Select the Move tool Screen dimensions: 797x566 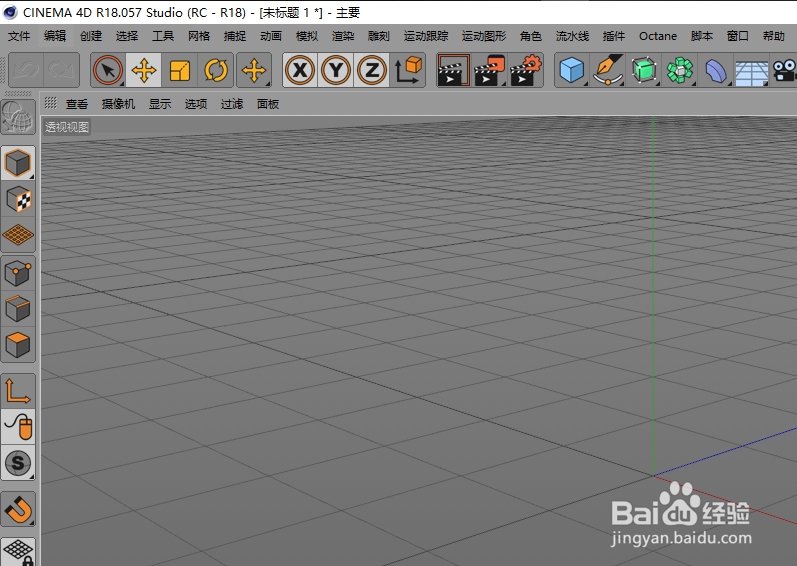point(144,70)
